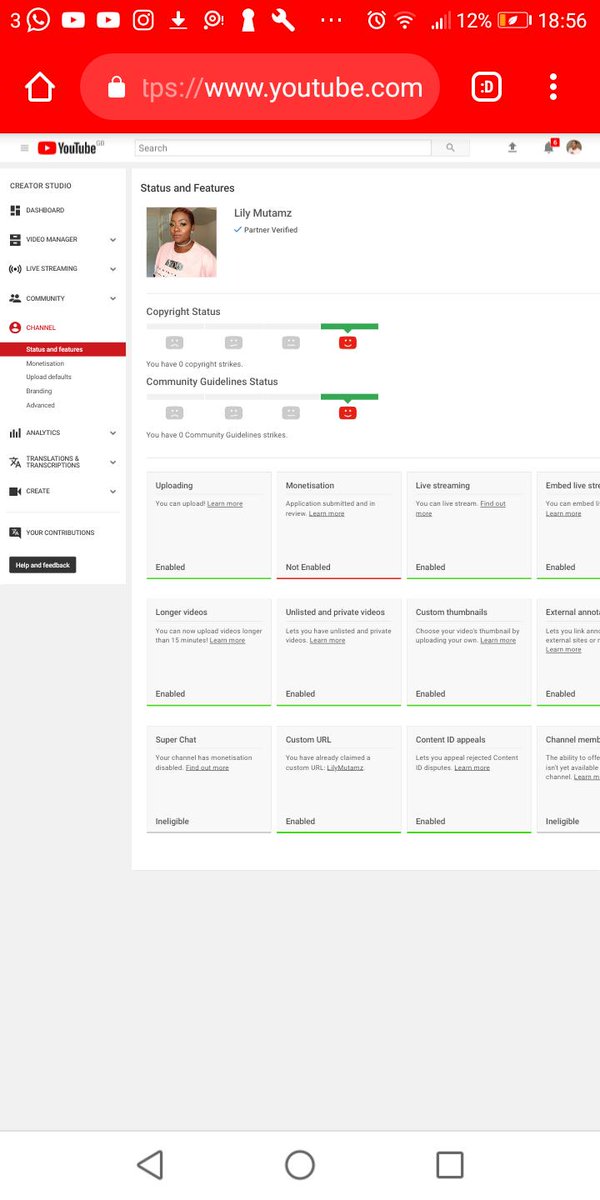Open Upload defaults submenu item

[x=49, y=377]
